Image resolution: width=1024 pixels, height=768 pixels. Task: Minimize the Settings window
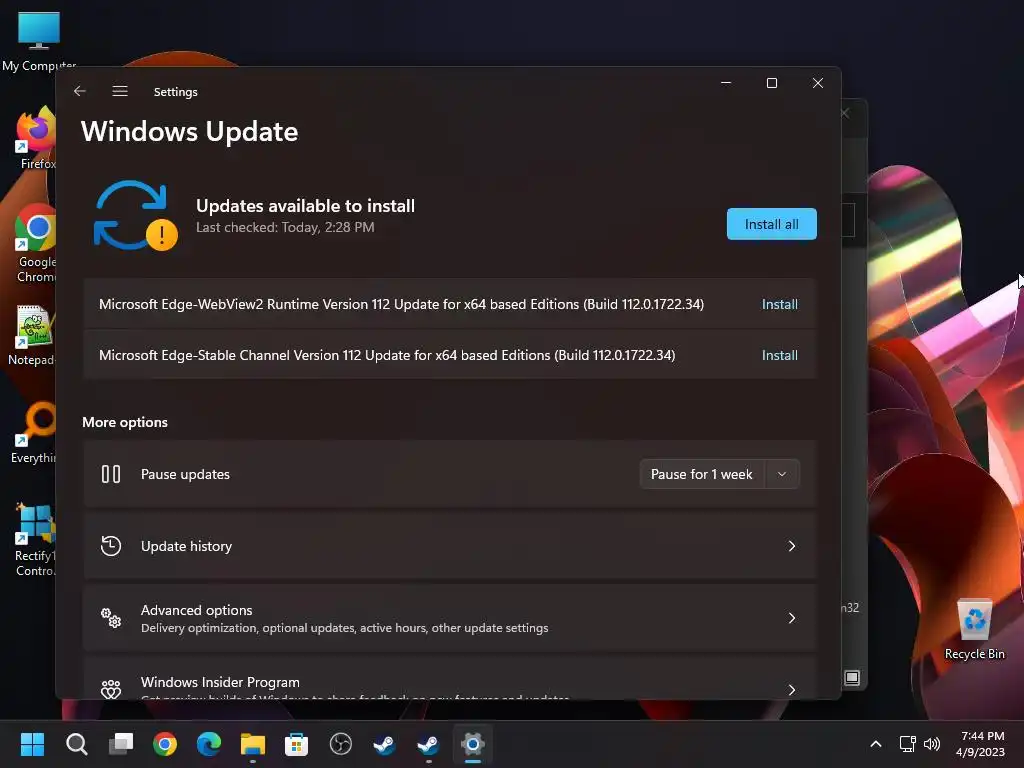(x=726, y=83)
